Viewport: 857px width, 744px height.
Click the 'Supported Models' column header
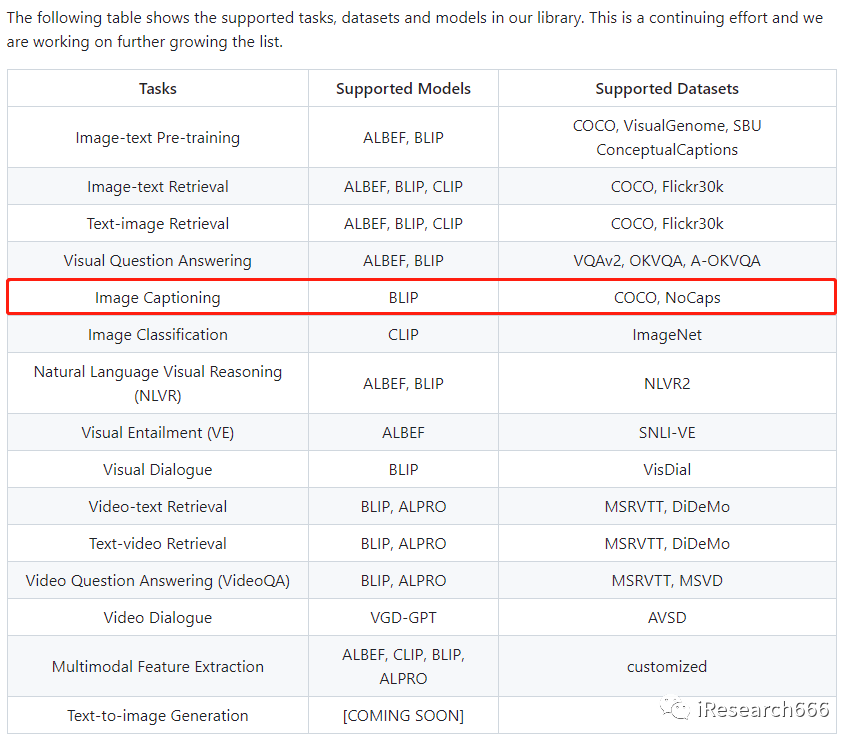point(403,89)
